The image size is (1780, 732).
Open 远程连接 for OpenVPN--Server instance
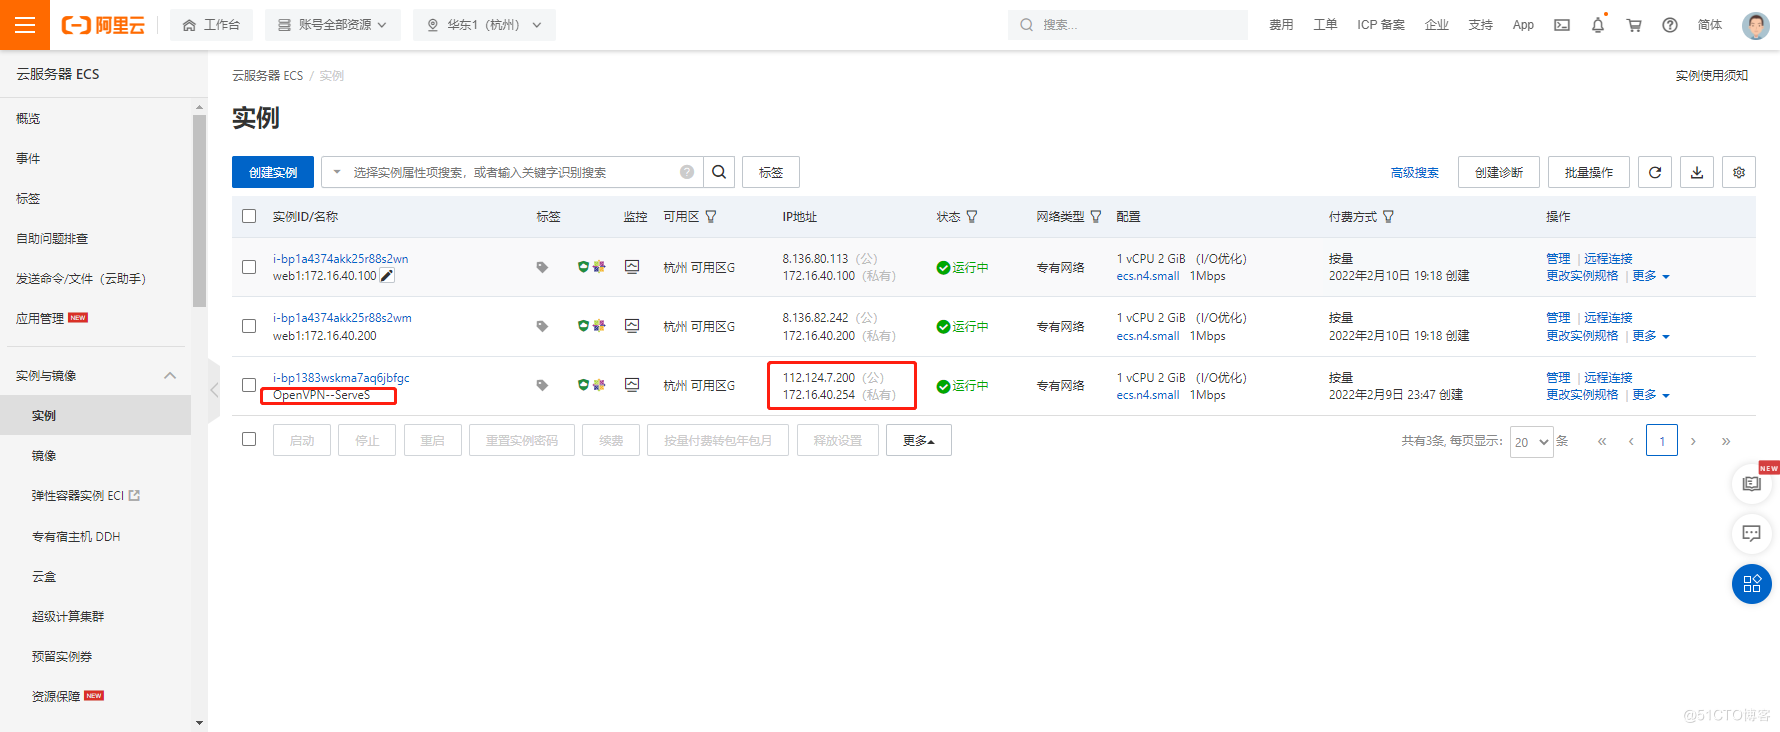point(1608,378)
